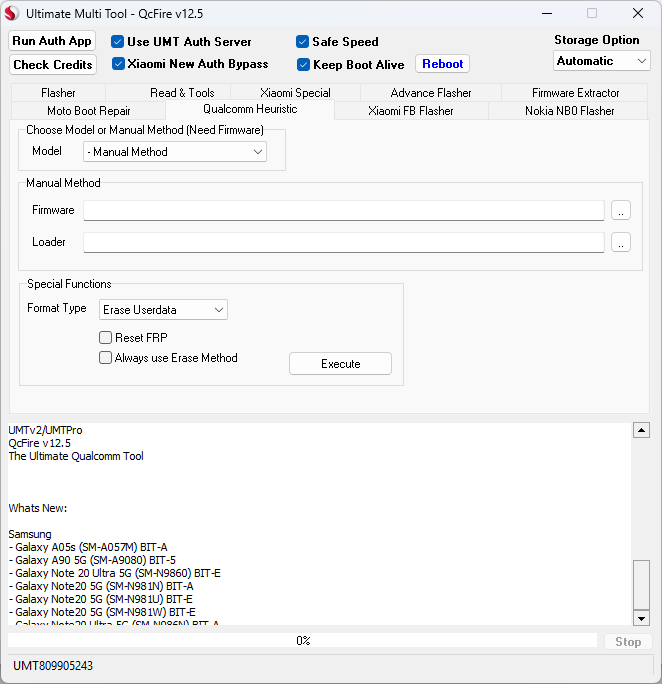Open the Advance Flasher tab

[431, 93]
